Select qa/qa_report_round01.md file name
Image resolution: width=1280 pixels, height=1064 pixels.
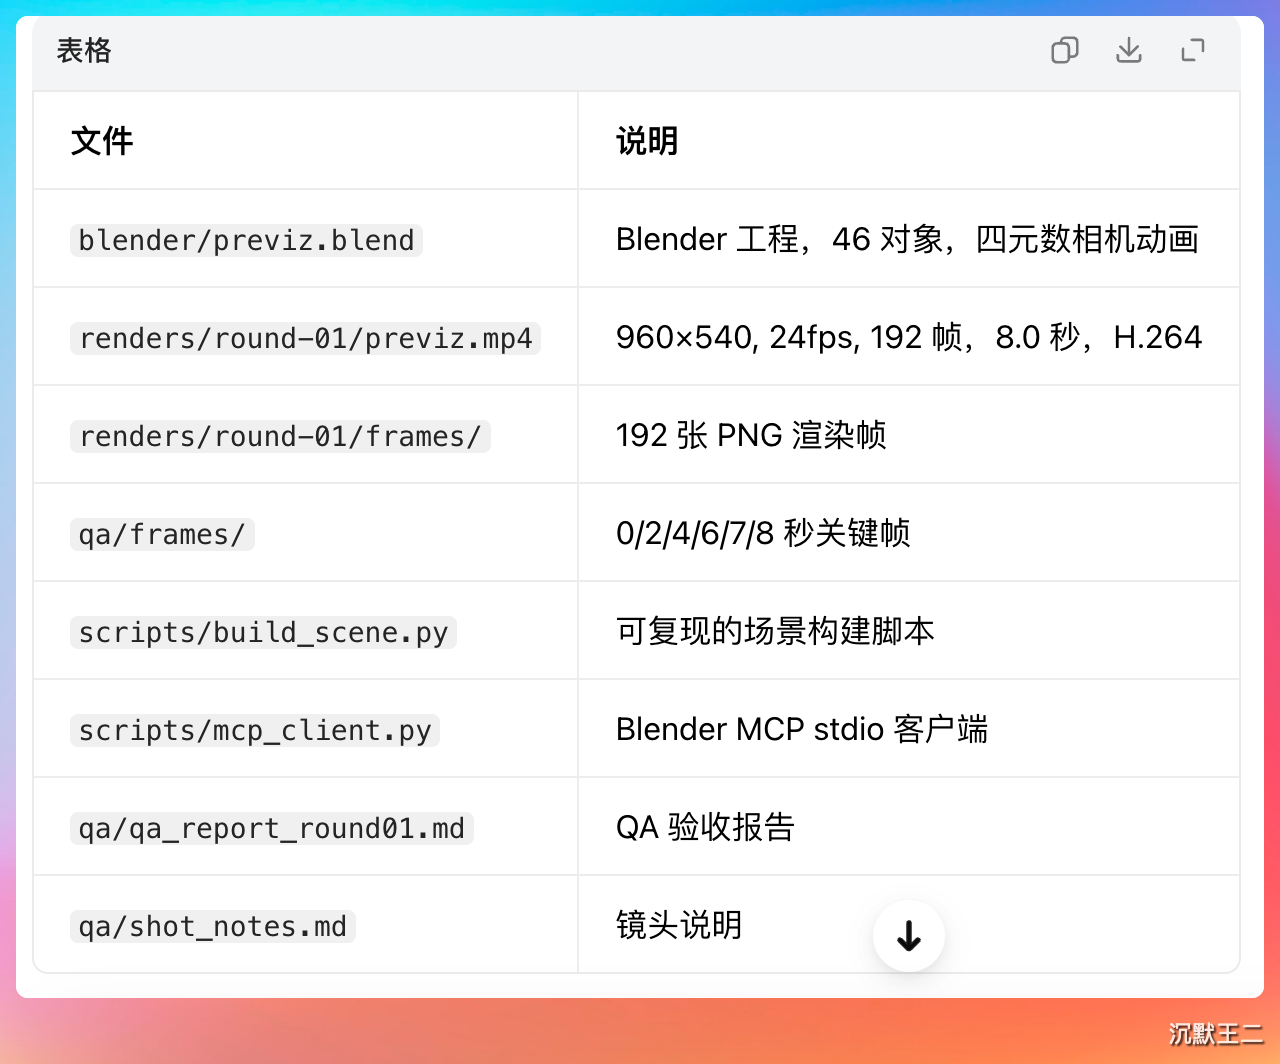pyautogui.click(x=272, y=828)
